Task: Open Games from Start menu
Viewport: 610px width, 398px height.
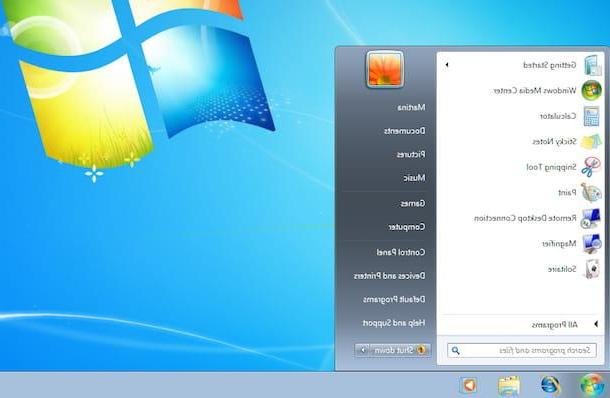Action: 413,203
